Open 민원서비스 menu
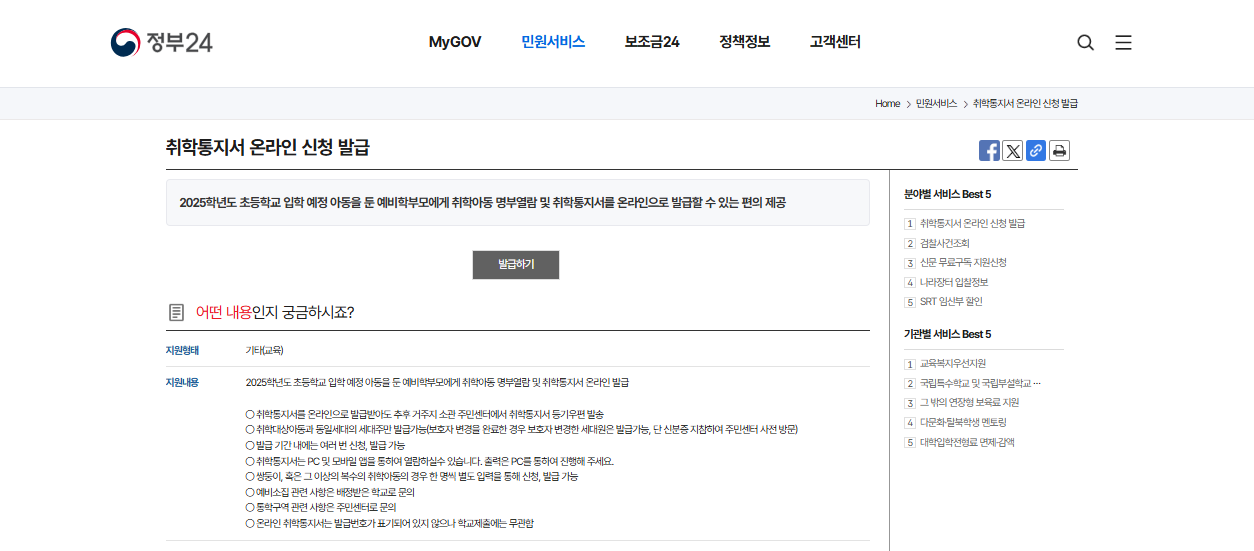The height and width of the screenshot is (551, 1254). click(553, 42)
